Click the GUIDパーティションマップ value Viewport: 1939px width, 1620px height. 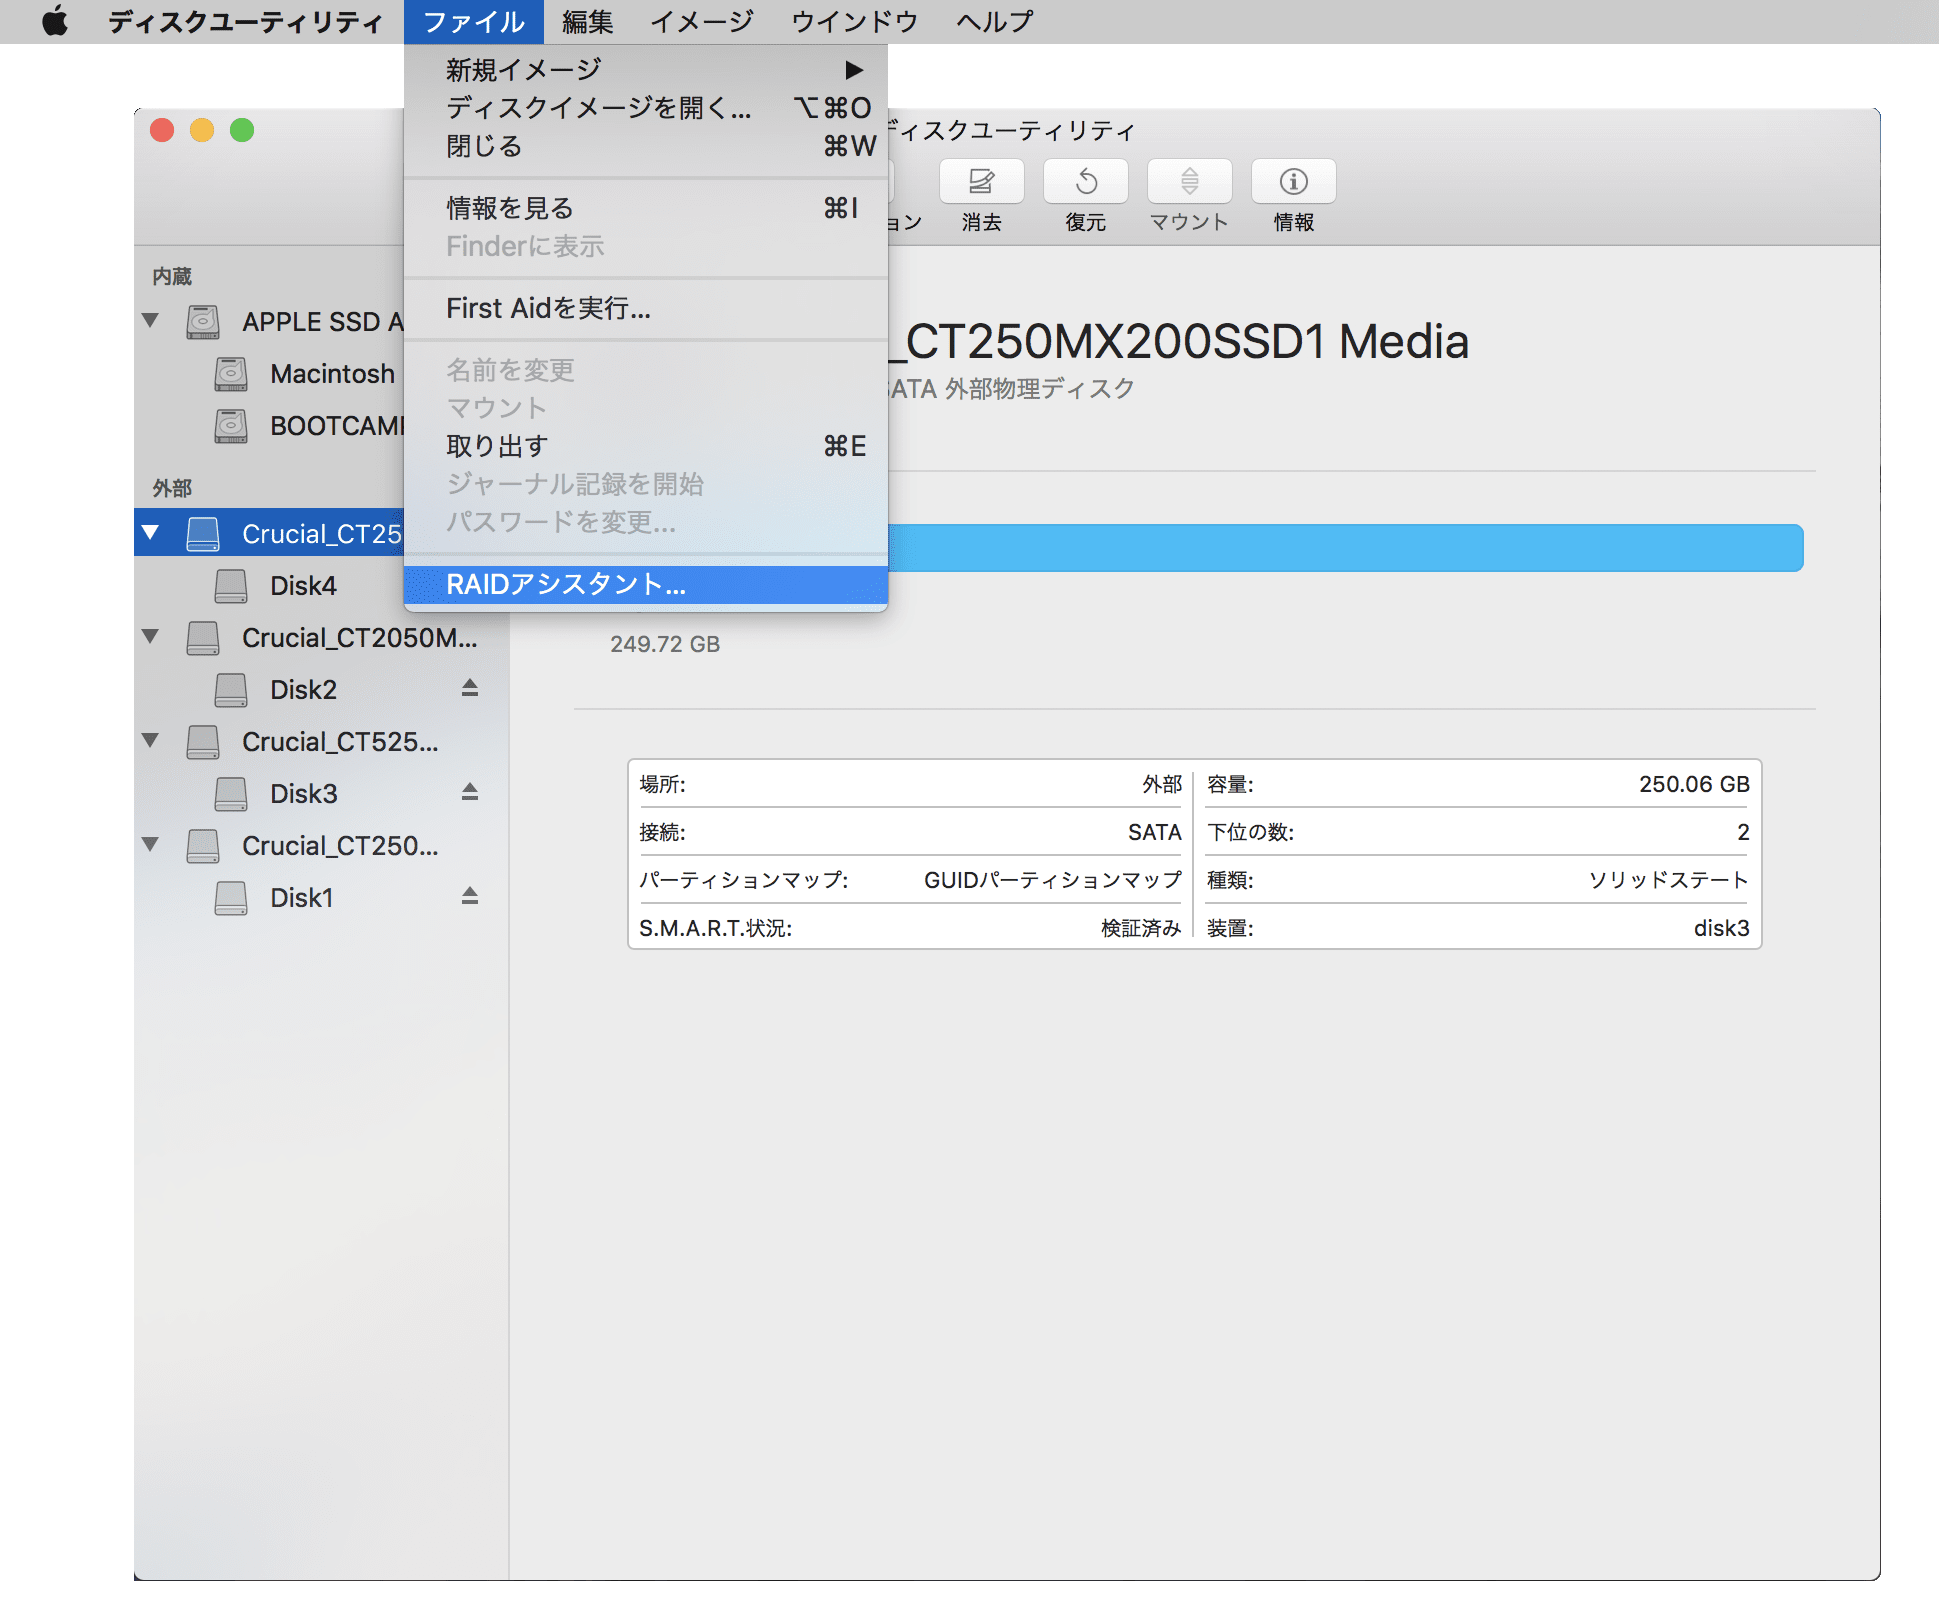(1053, 880)
